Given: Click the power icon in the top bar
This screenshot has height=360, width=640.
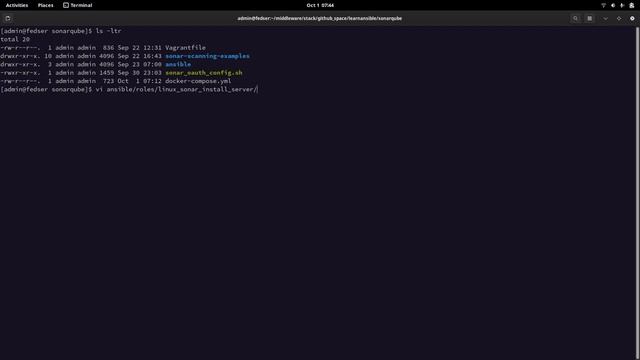Looking at the screenshot, I should pos(622,5).
